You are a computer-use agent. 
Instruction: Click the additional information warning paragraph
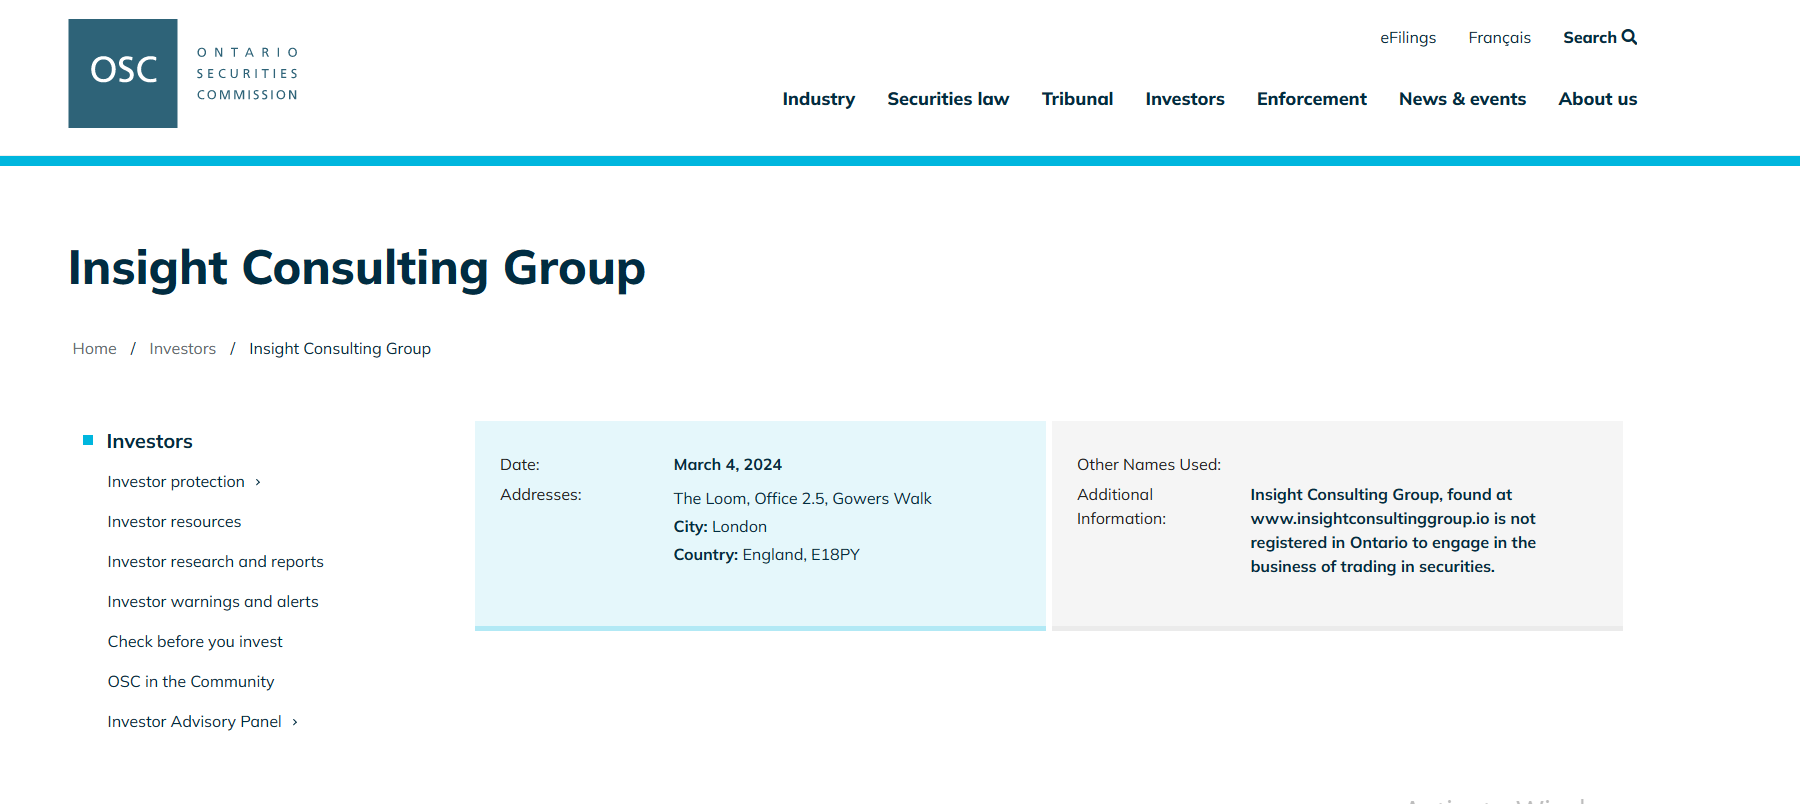coord(1392,531)
